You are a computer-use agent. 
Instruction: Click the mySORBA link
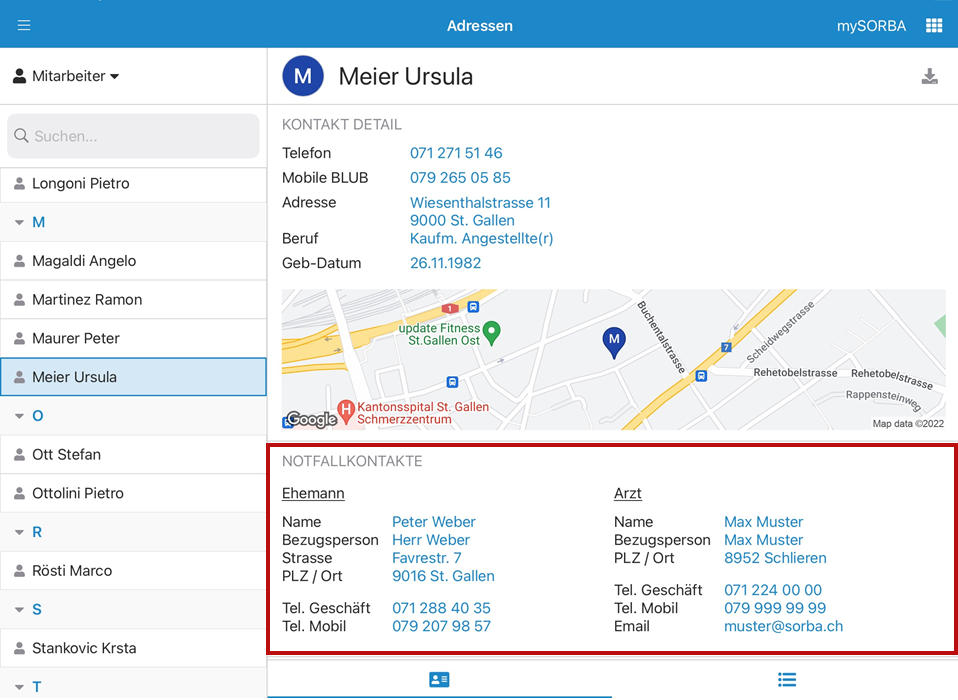click(x=871, y=26)
